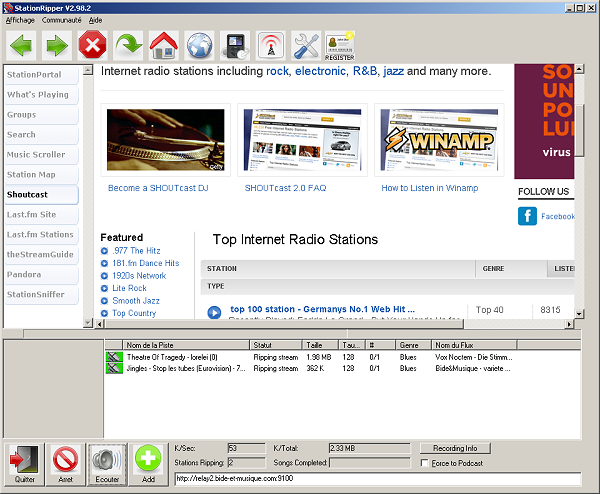600x494 pixels.
Task: Click the turntable DJ thumbnail
Action: point(166,140)
